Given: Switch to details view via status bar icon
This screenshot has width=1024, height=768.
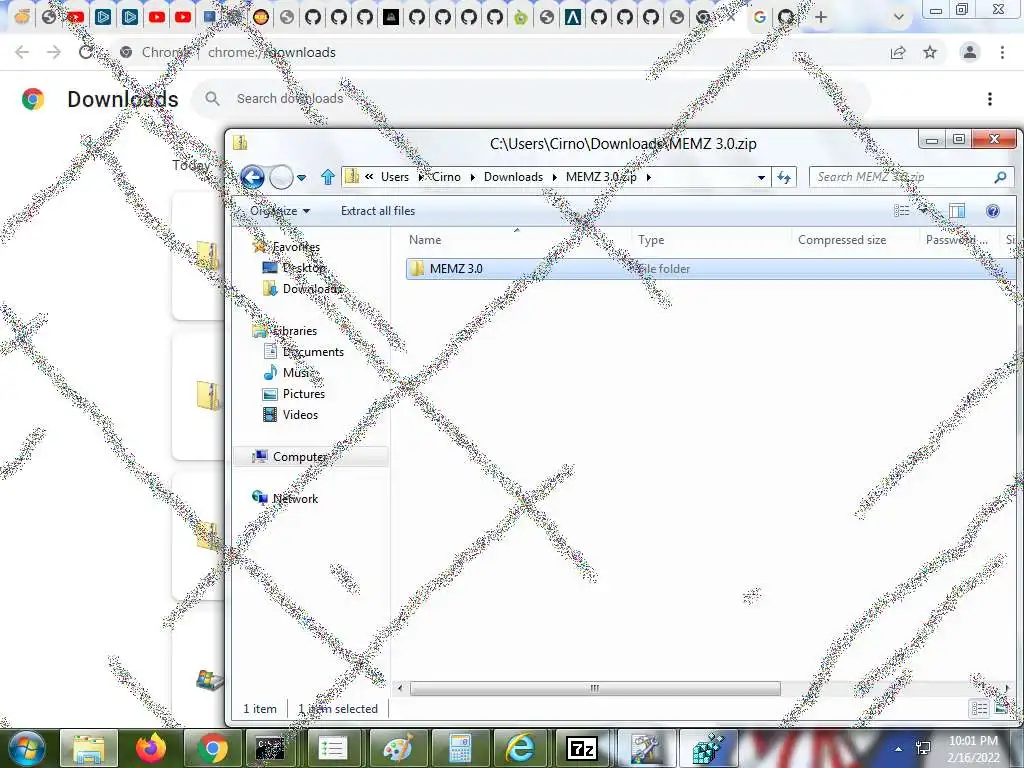Looking at the screenshot, I should click(980, 709).
